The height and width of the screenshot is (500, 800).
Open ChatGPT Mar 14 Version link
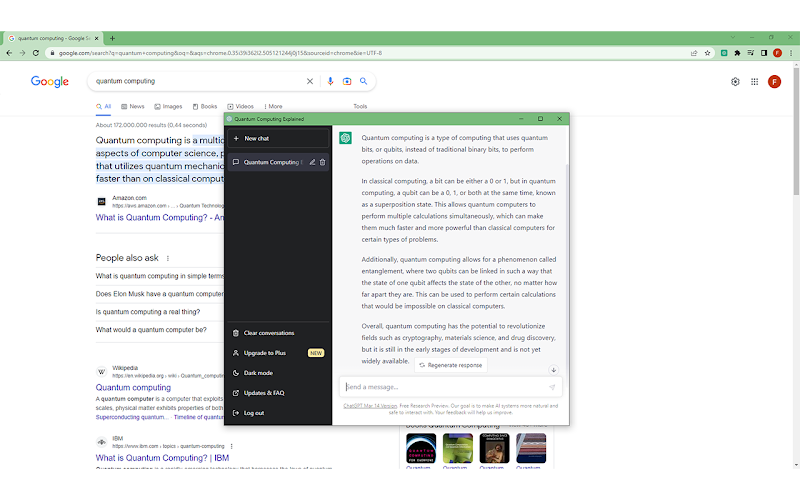[370, 406]
